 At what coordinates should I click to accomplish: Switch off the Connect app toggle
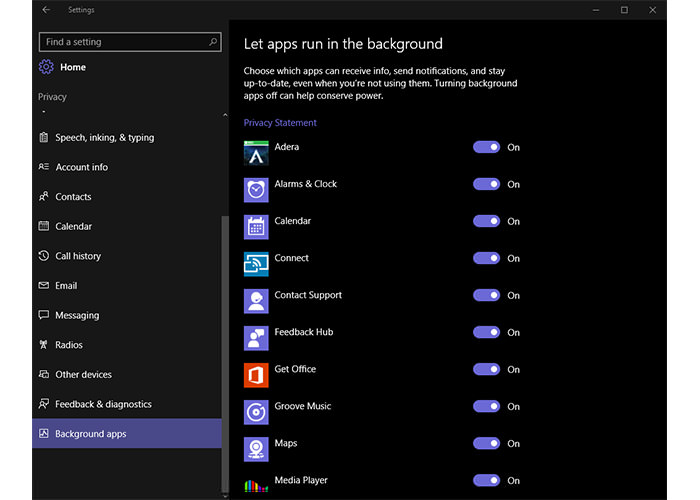pyautogui.click(x=486, y=258)
